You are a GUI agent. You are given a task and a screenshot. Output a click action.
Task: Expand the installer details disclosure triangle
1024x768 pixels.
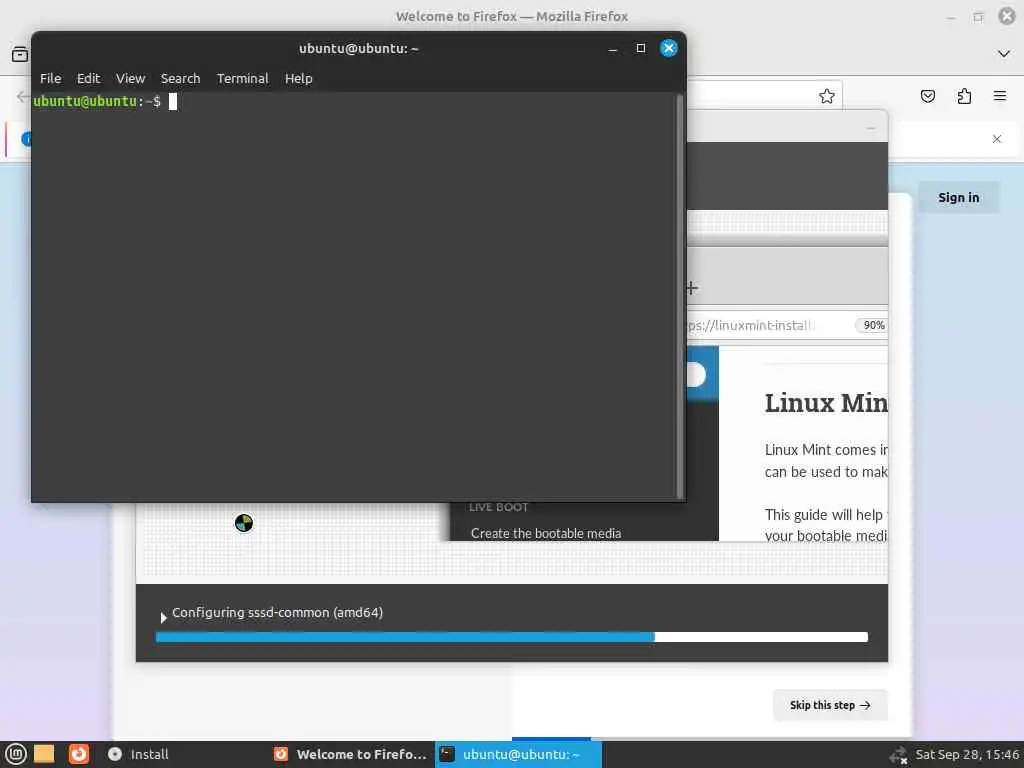[x=163, y=616]
